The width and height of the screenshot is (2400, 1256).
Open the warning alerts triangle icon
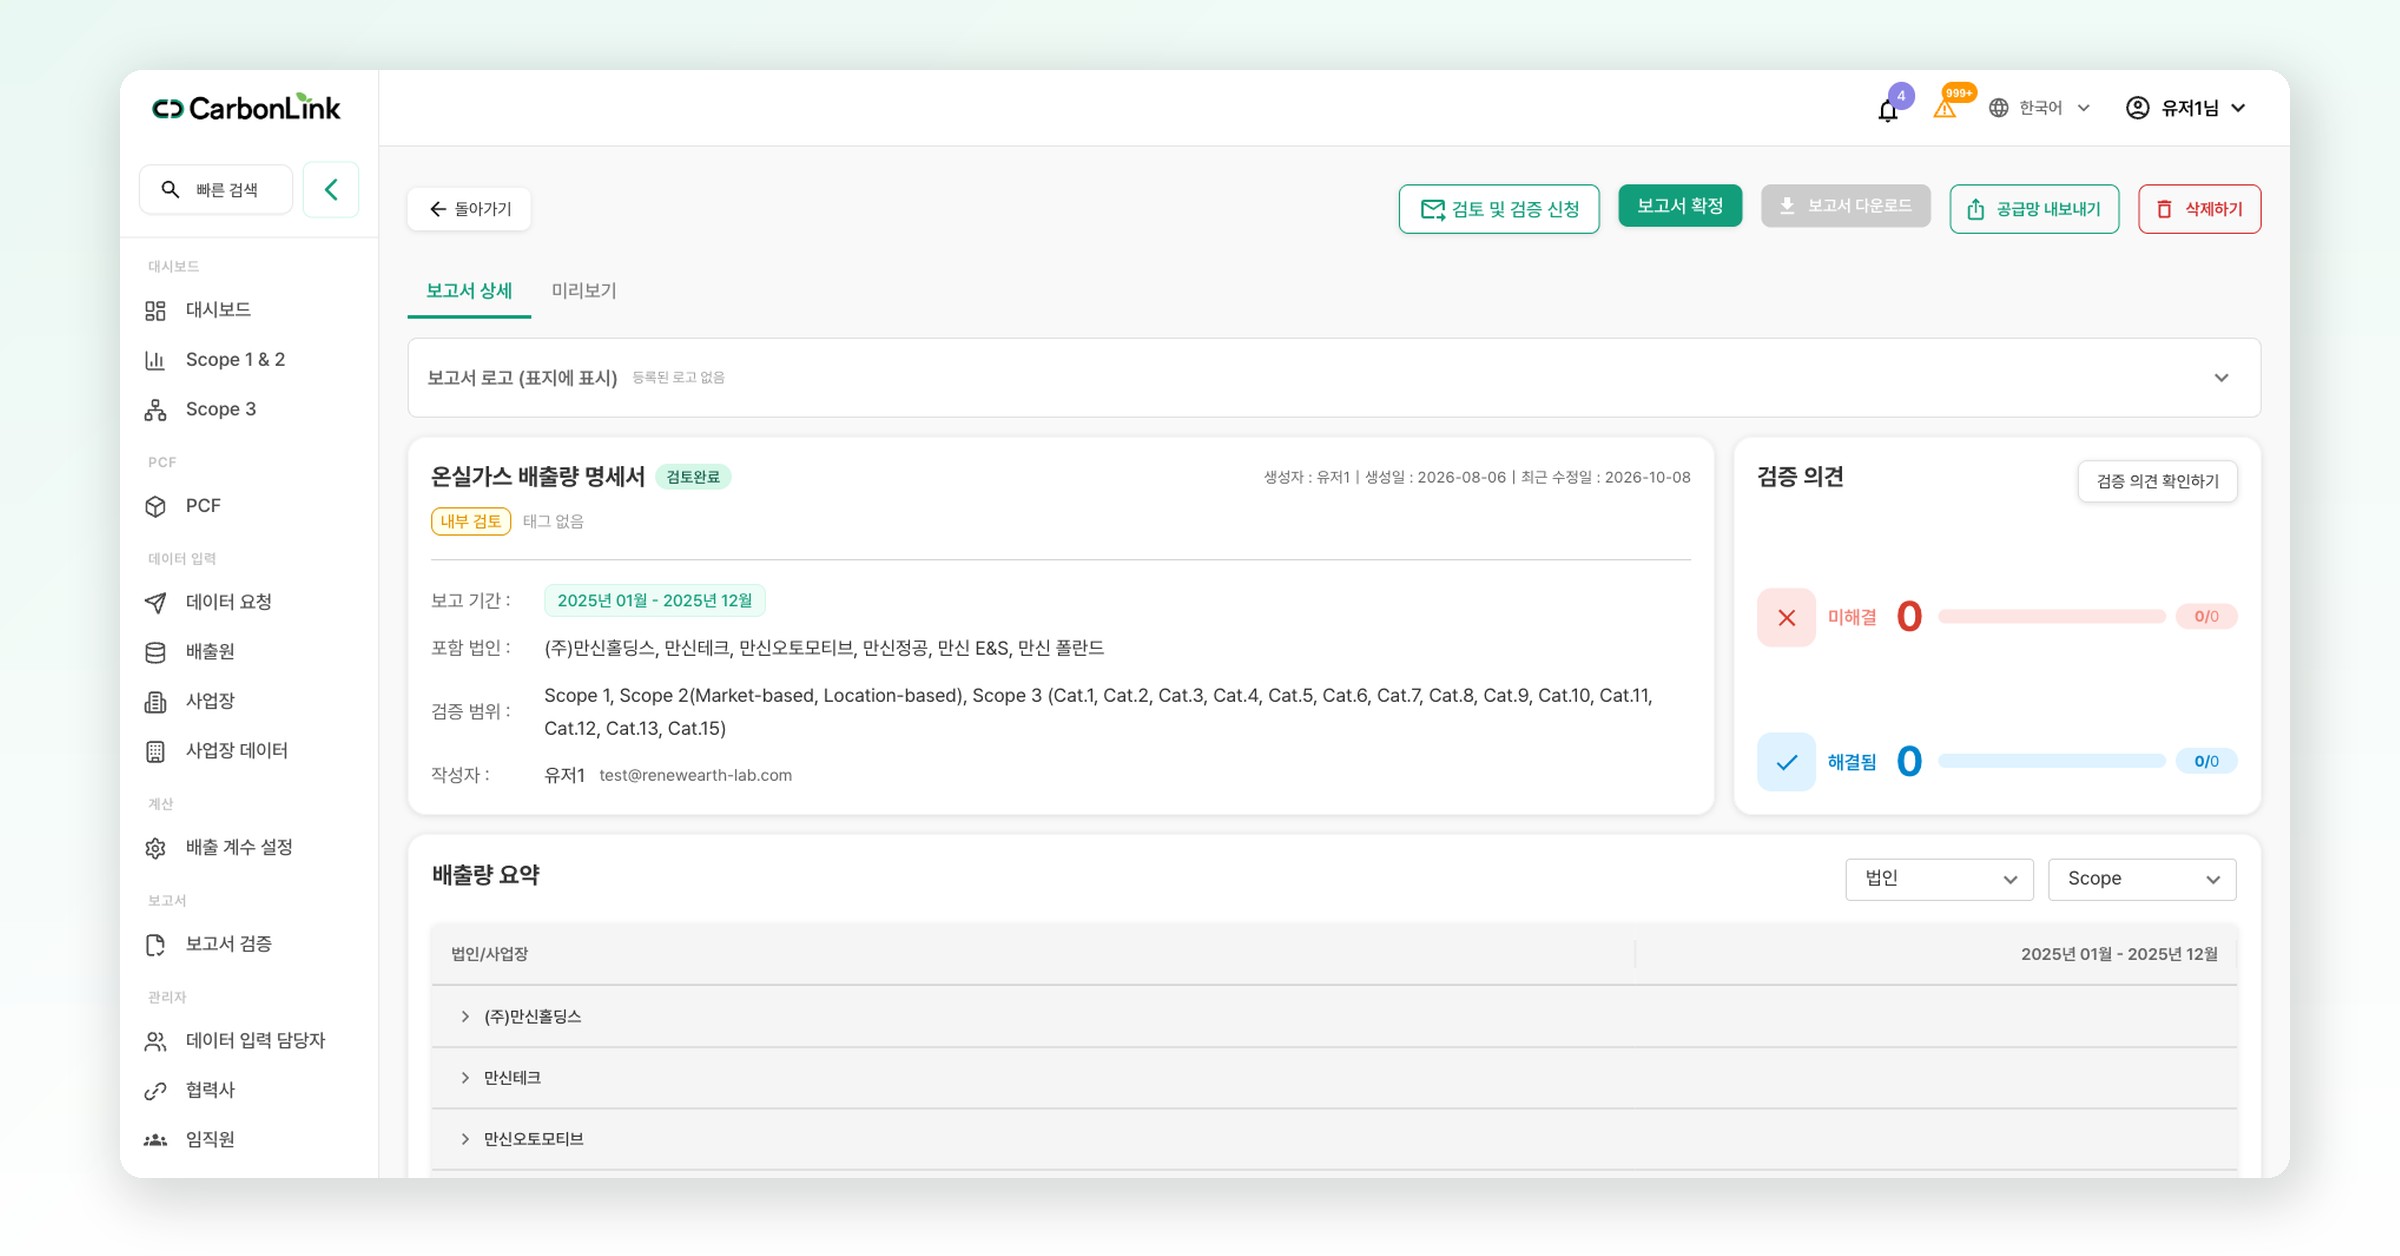pyautogui.click(x=1945, y=108)
